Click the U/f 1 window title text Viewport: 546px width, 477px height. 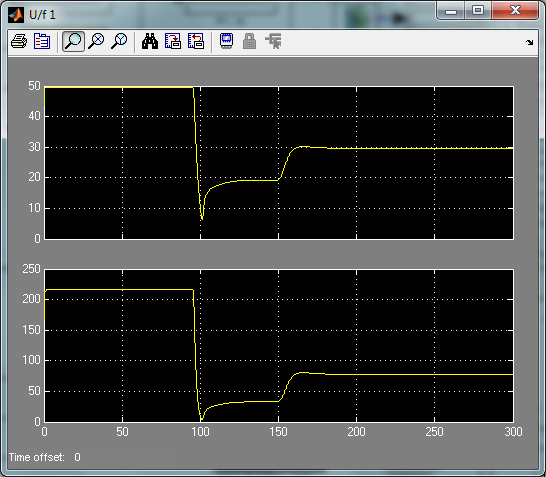click(x=42, y=15)
